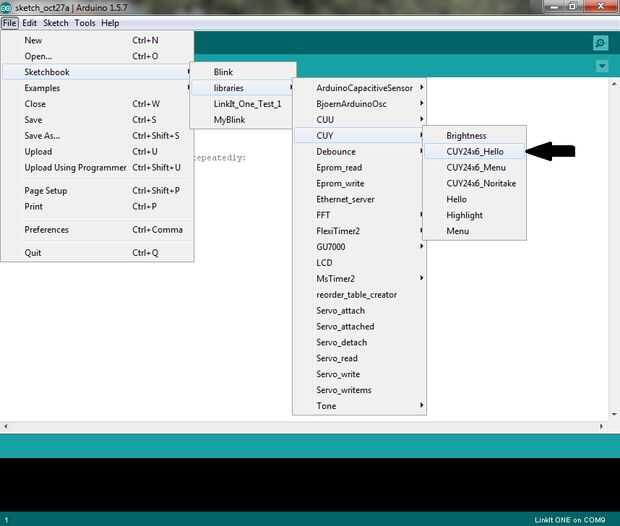This screenshot has width=620, height=526.
Task: Choose New from File menu
Action: (x=97, y=40)
